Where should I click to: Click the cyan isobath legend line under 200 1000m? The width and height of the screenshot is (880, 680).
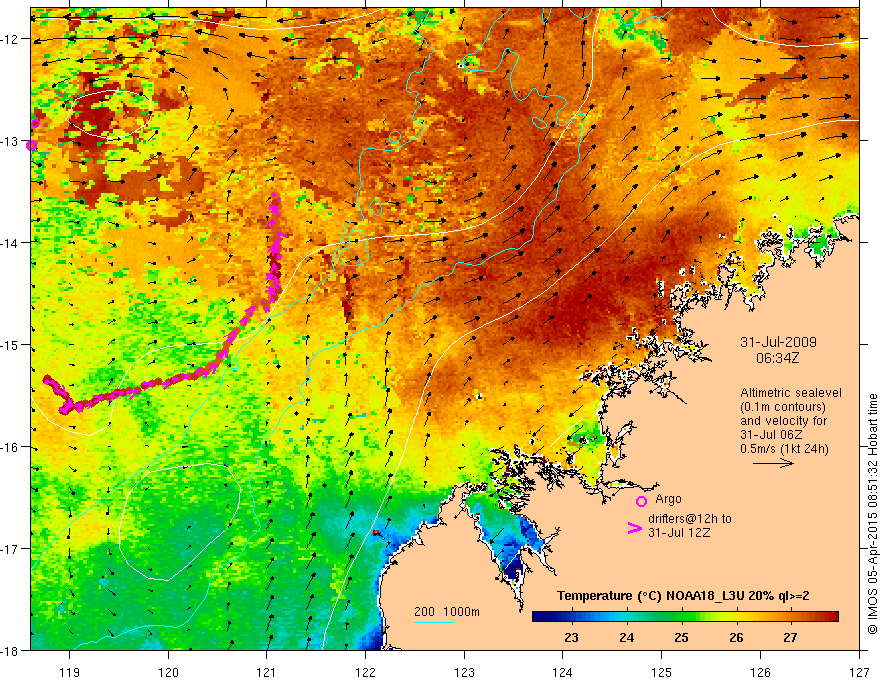tap(434, 622)
